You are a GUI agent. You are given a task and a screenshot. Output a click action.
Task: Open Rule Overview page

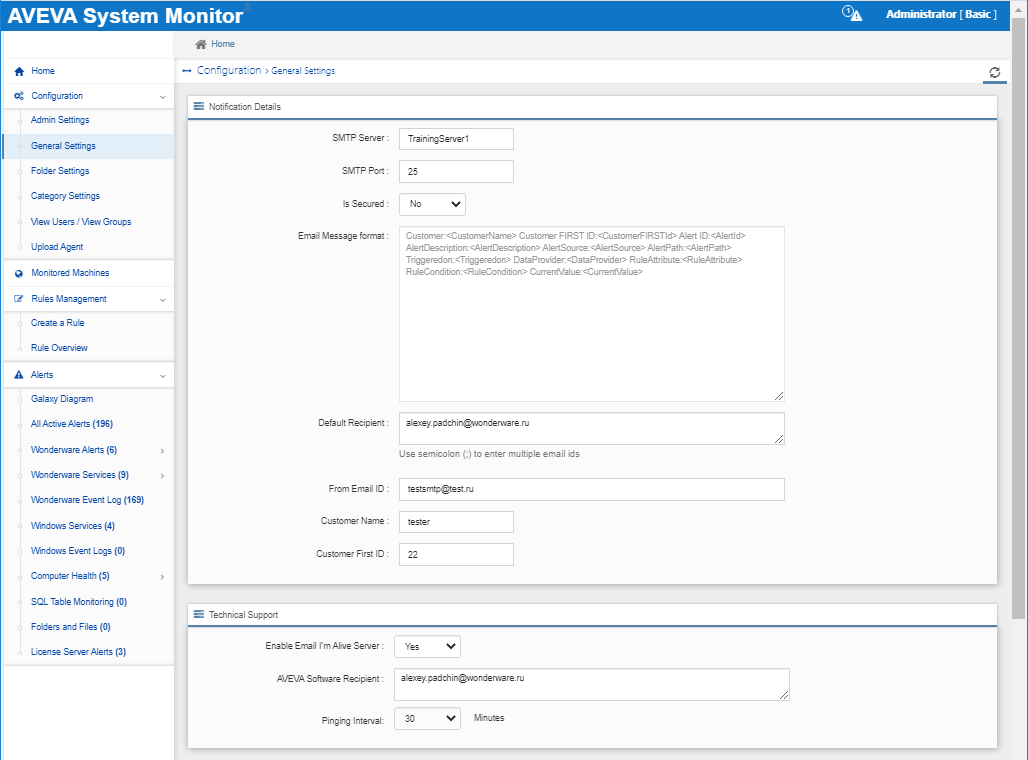(x=59, y=348)
